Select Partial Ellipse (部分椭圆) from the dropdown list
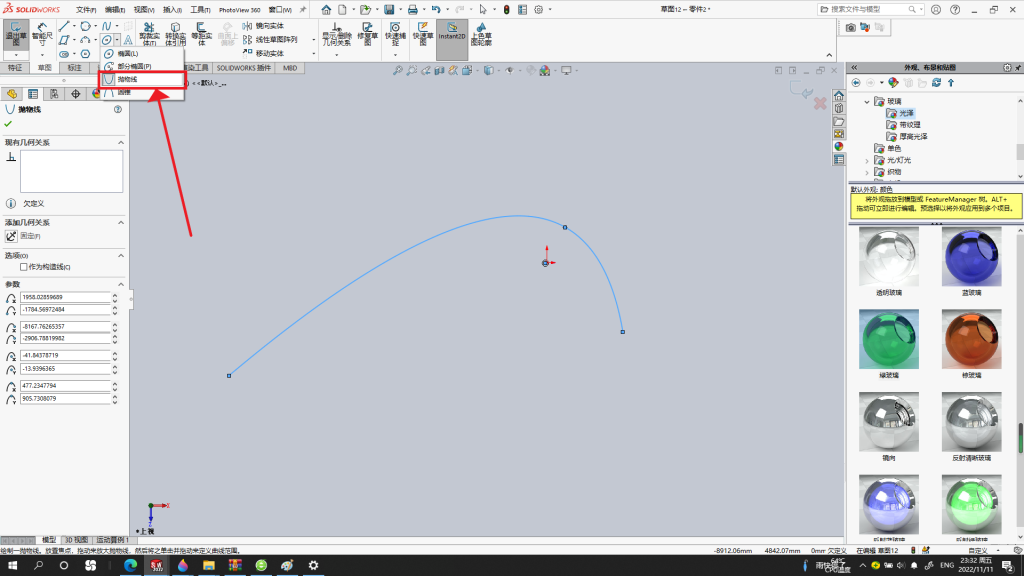The image size is (1024, 576). click(134, 67)
